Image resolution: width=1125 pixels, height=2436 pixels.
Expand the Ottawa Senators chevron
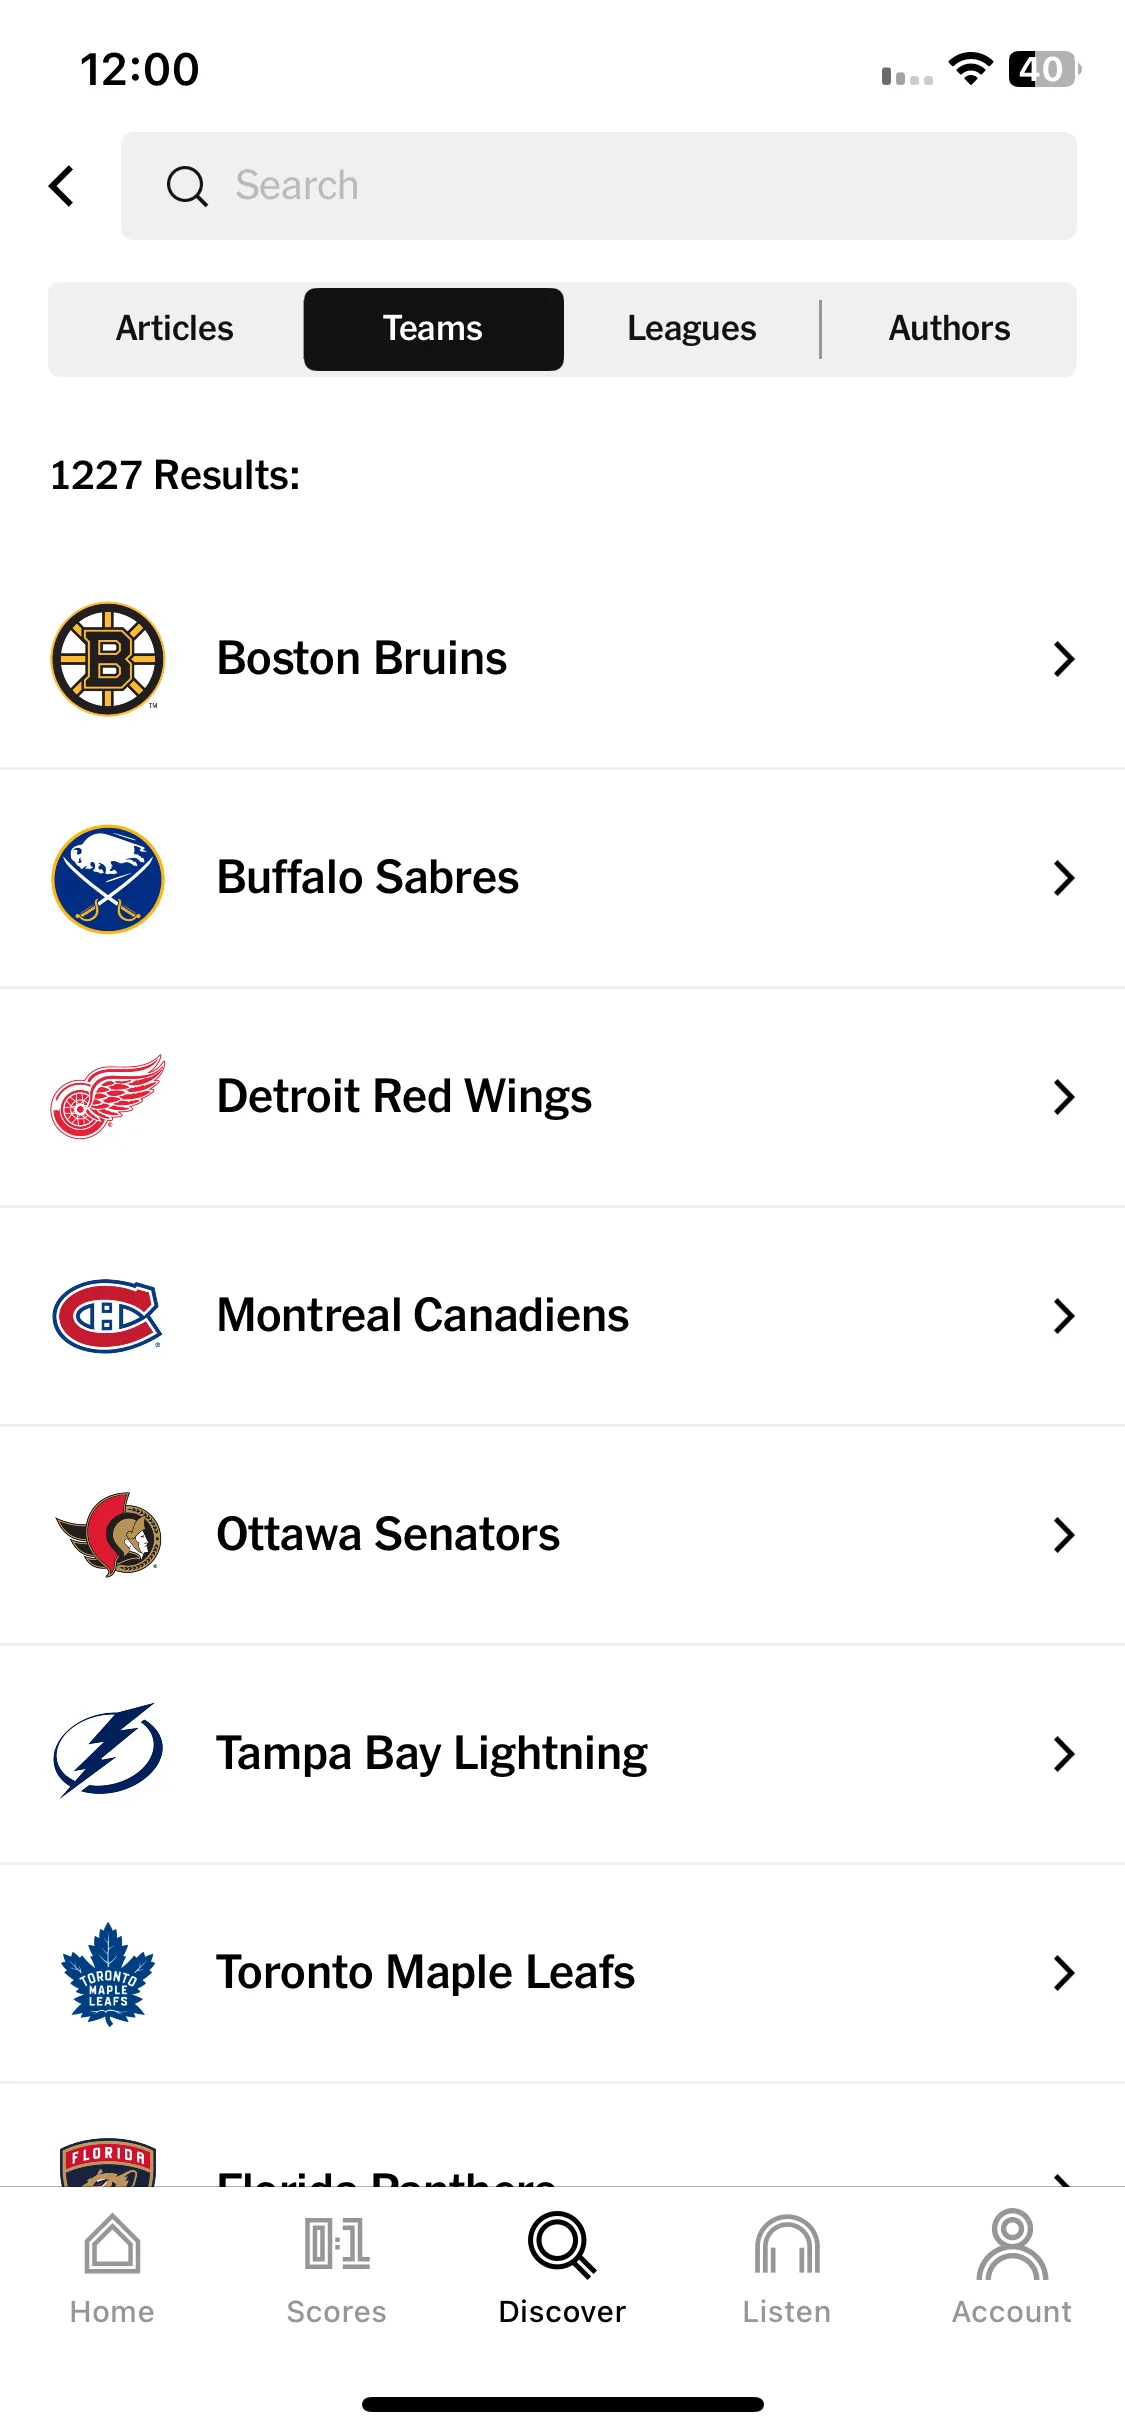click(1064, 1535)
